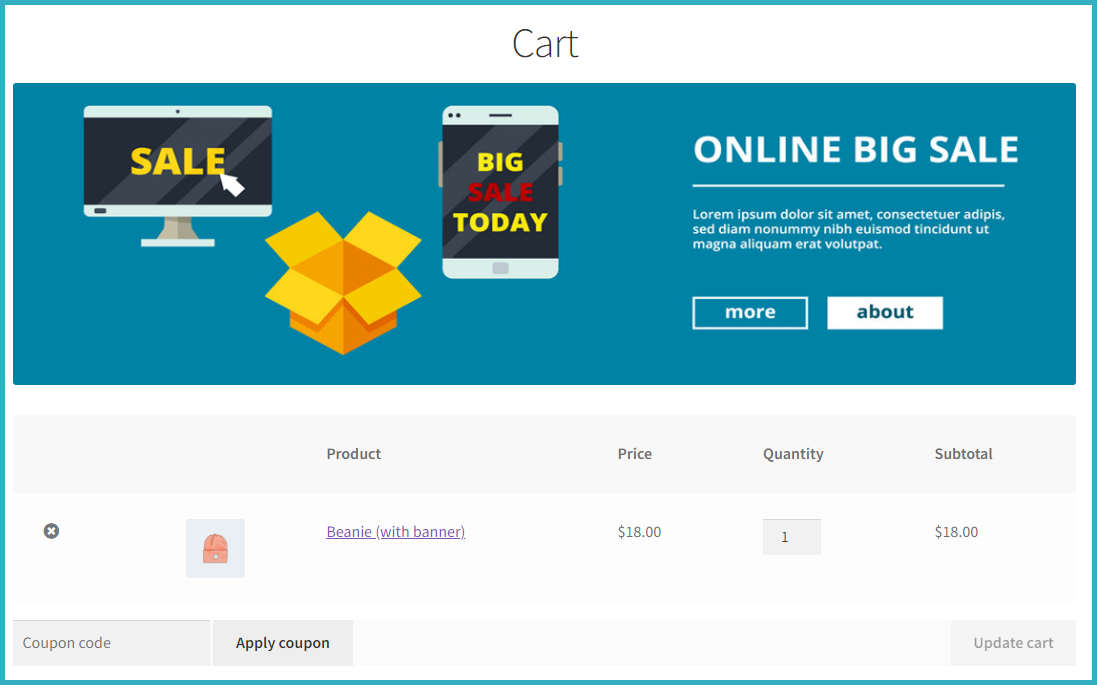Image resolution: width=1097 pixels, height=685 pixels.
Task: Click the Product column header
Action: pos(353,453)
